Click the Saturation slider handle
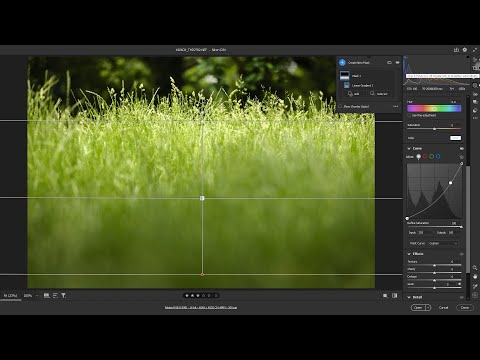480x360 pixels. coord(434,129)
